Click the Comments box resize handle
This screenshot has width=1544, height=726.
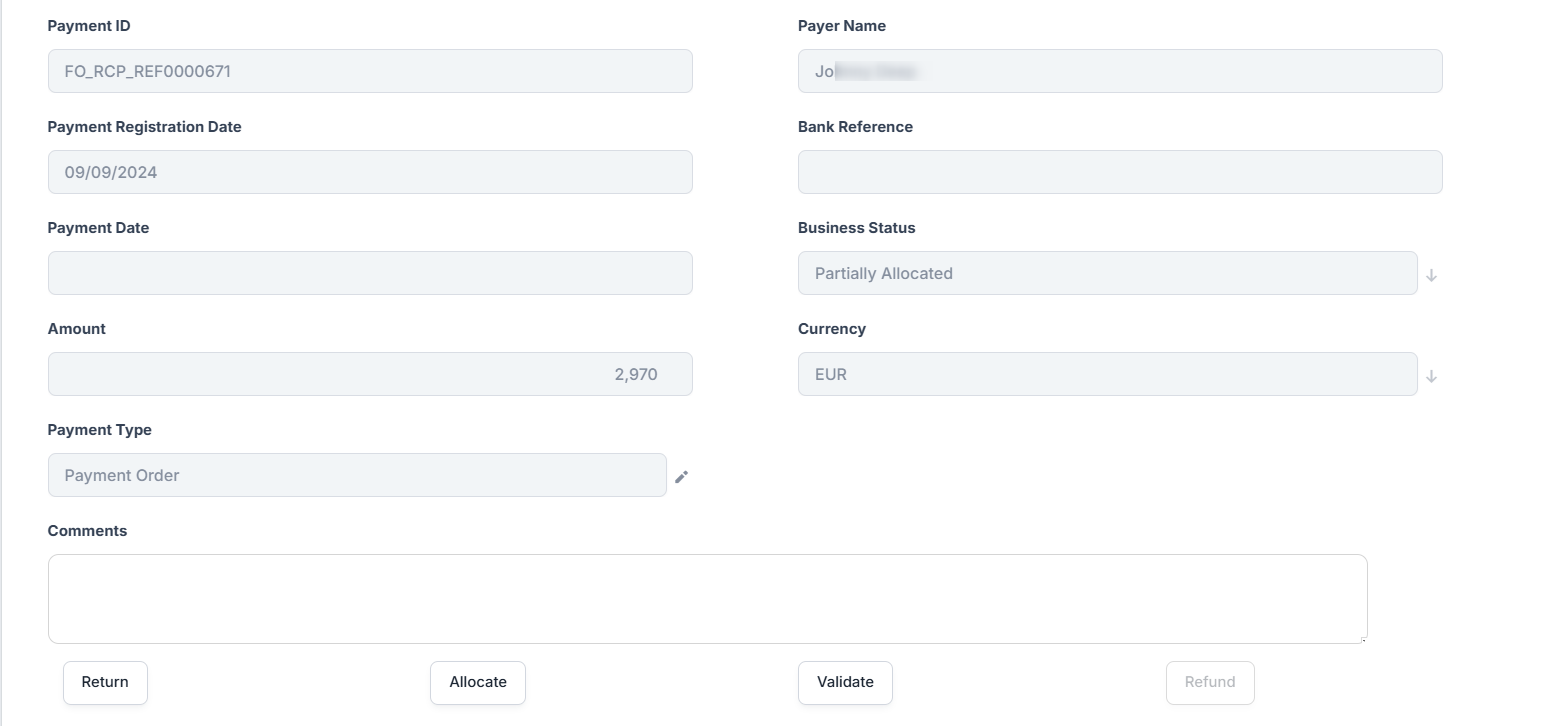click(x=1363, y=638)
